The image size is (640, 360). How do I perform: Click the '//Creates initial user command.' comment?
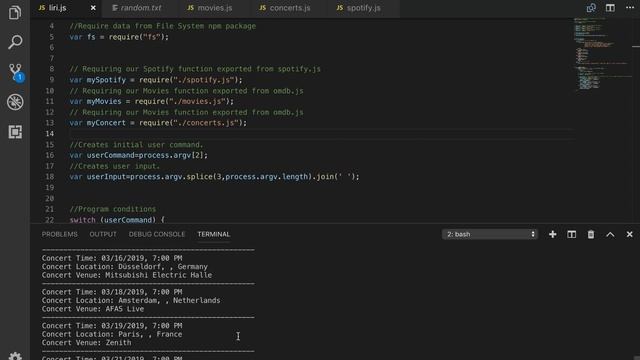(x=136, y=144)
